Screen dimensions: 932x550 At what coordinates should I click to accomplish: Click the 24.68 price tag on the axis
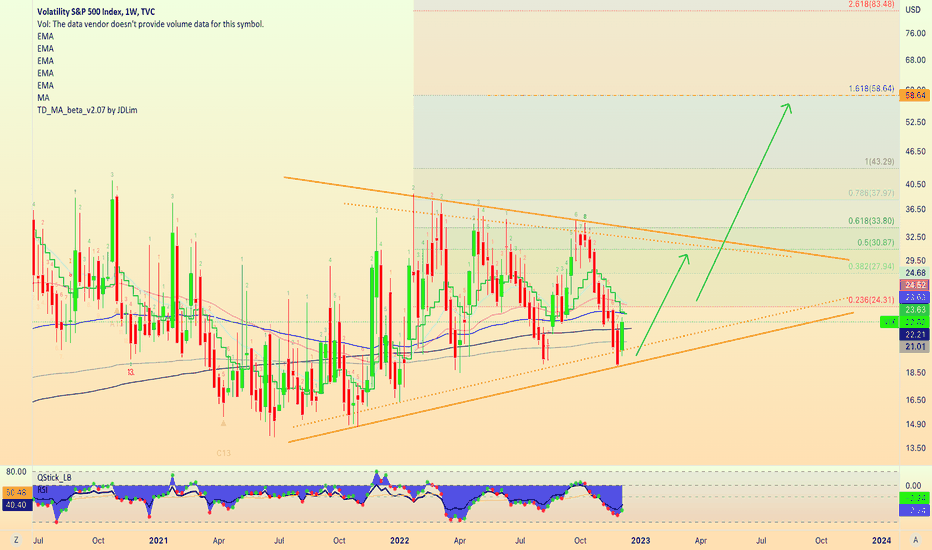click(x=915, y=273)
